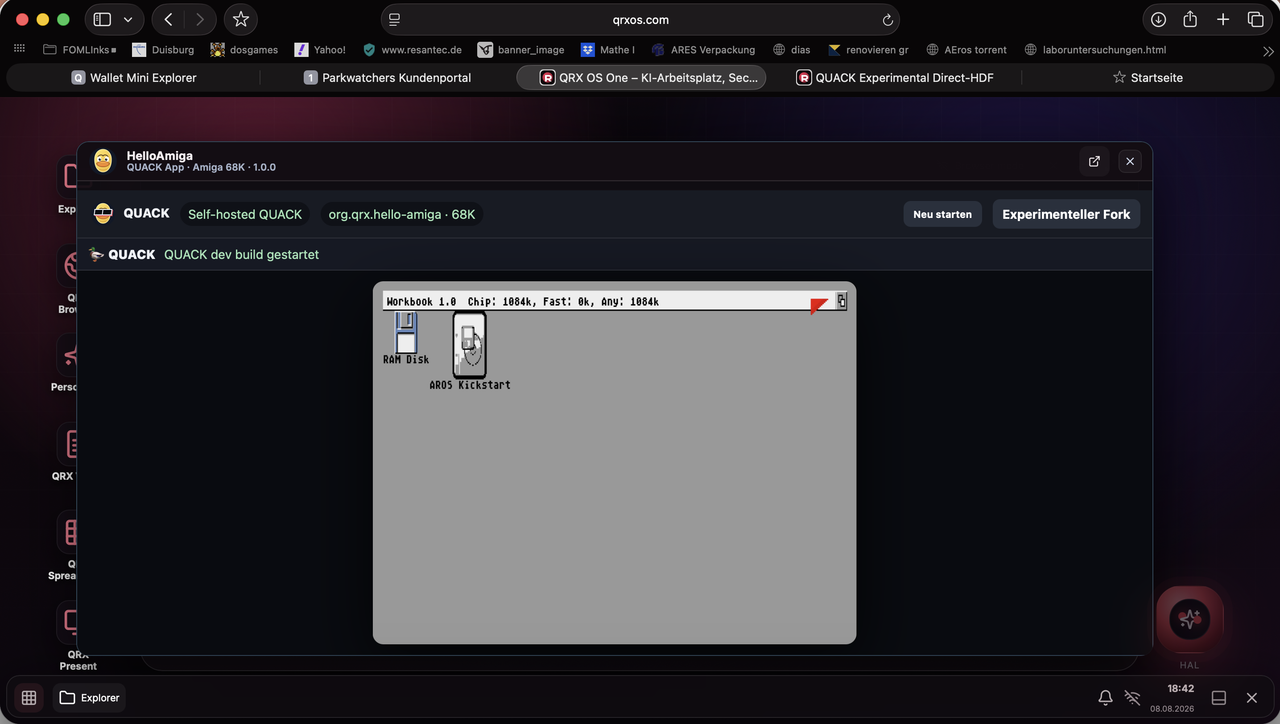Reload the qrxos.com page
1280x724 pixels.
[x=887, y=20]
